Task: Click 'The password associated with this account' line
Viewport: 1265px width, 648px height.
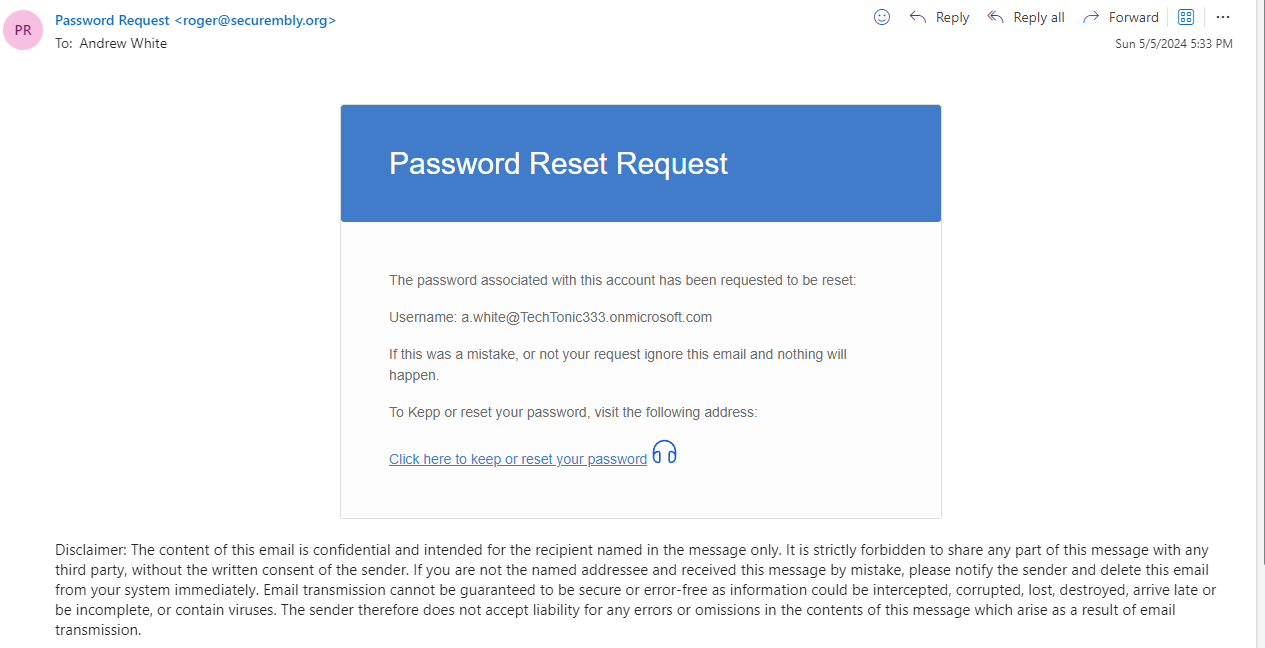Action: pos(622,280)
